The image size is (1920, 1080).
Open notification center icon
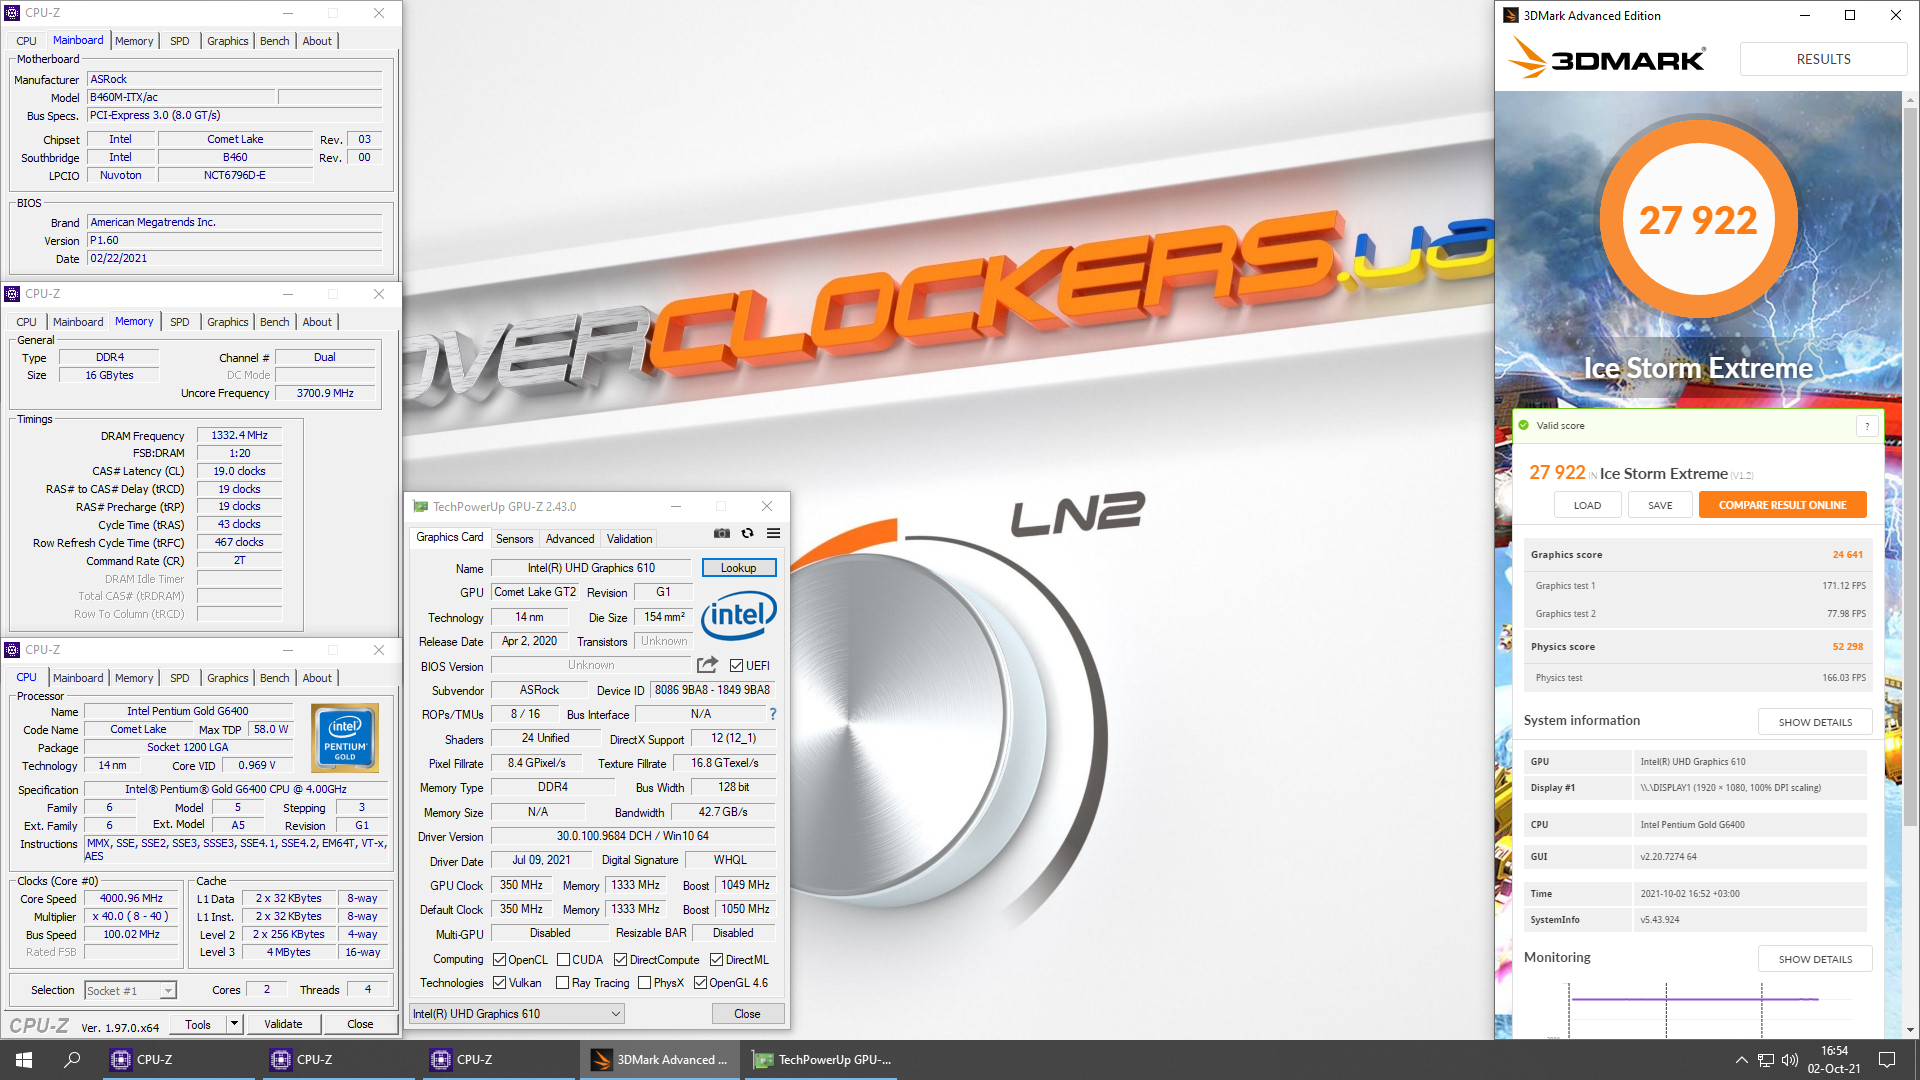(1887, 1060)
